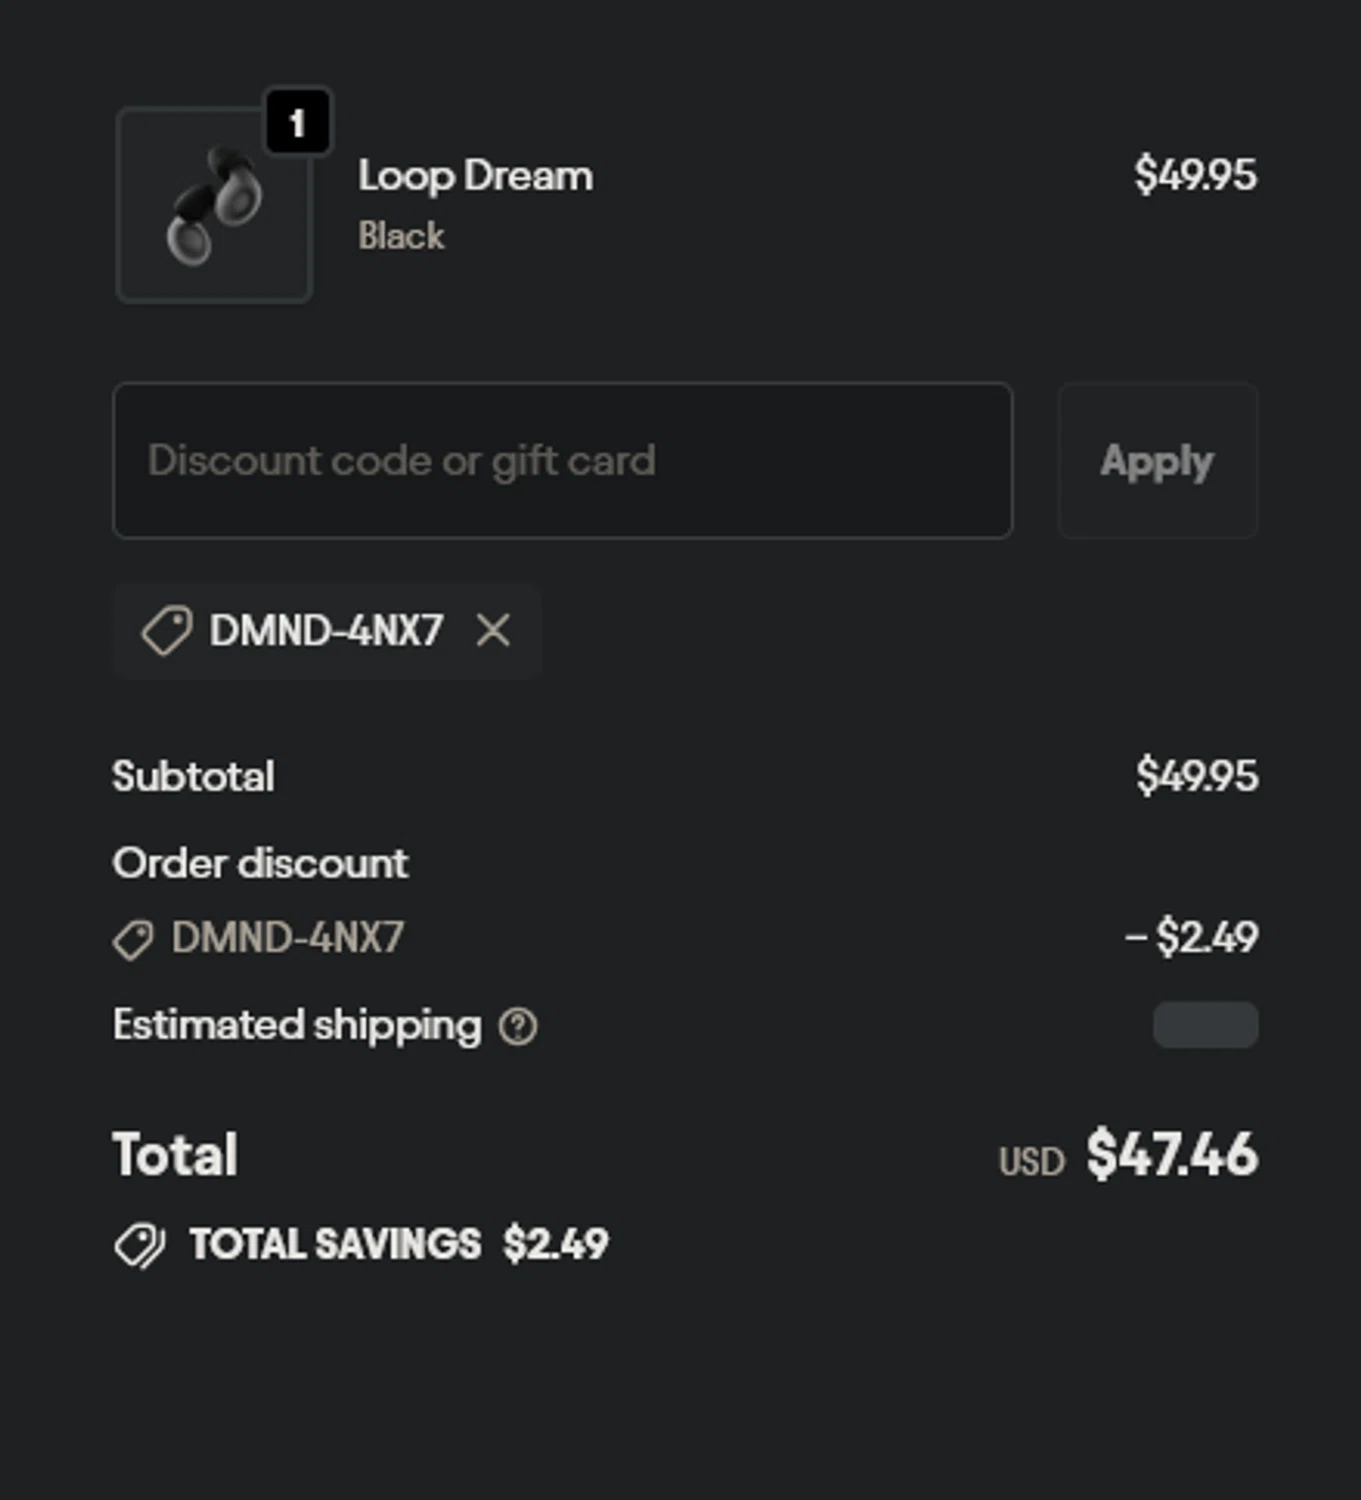Click the Black variant label
The height and width of the screenshot is (1500, 1361).
point(401,236)
